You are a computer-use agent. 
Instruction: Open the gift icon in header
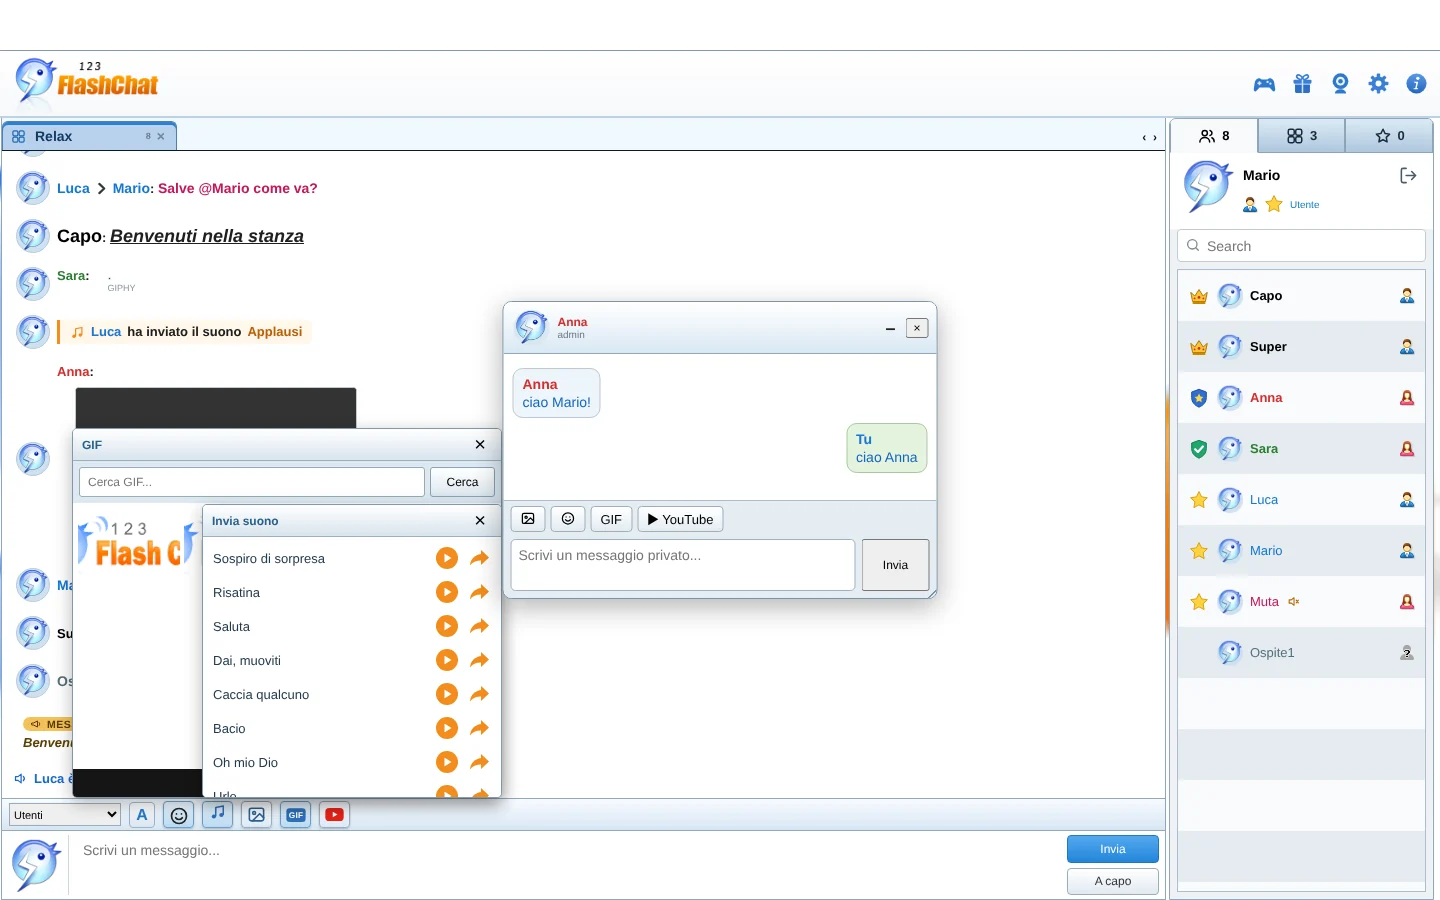pos(1302,84)
